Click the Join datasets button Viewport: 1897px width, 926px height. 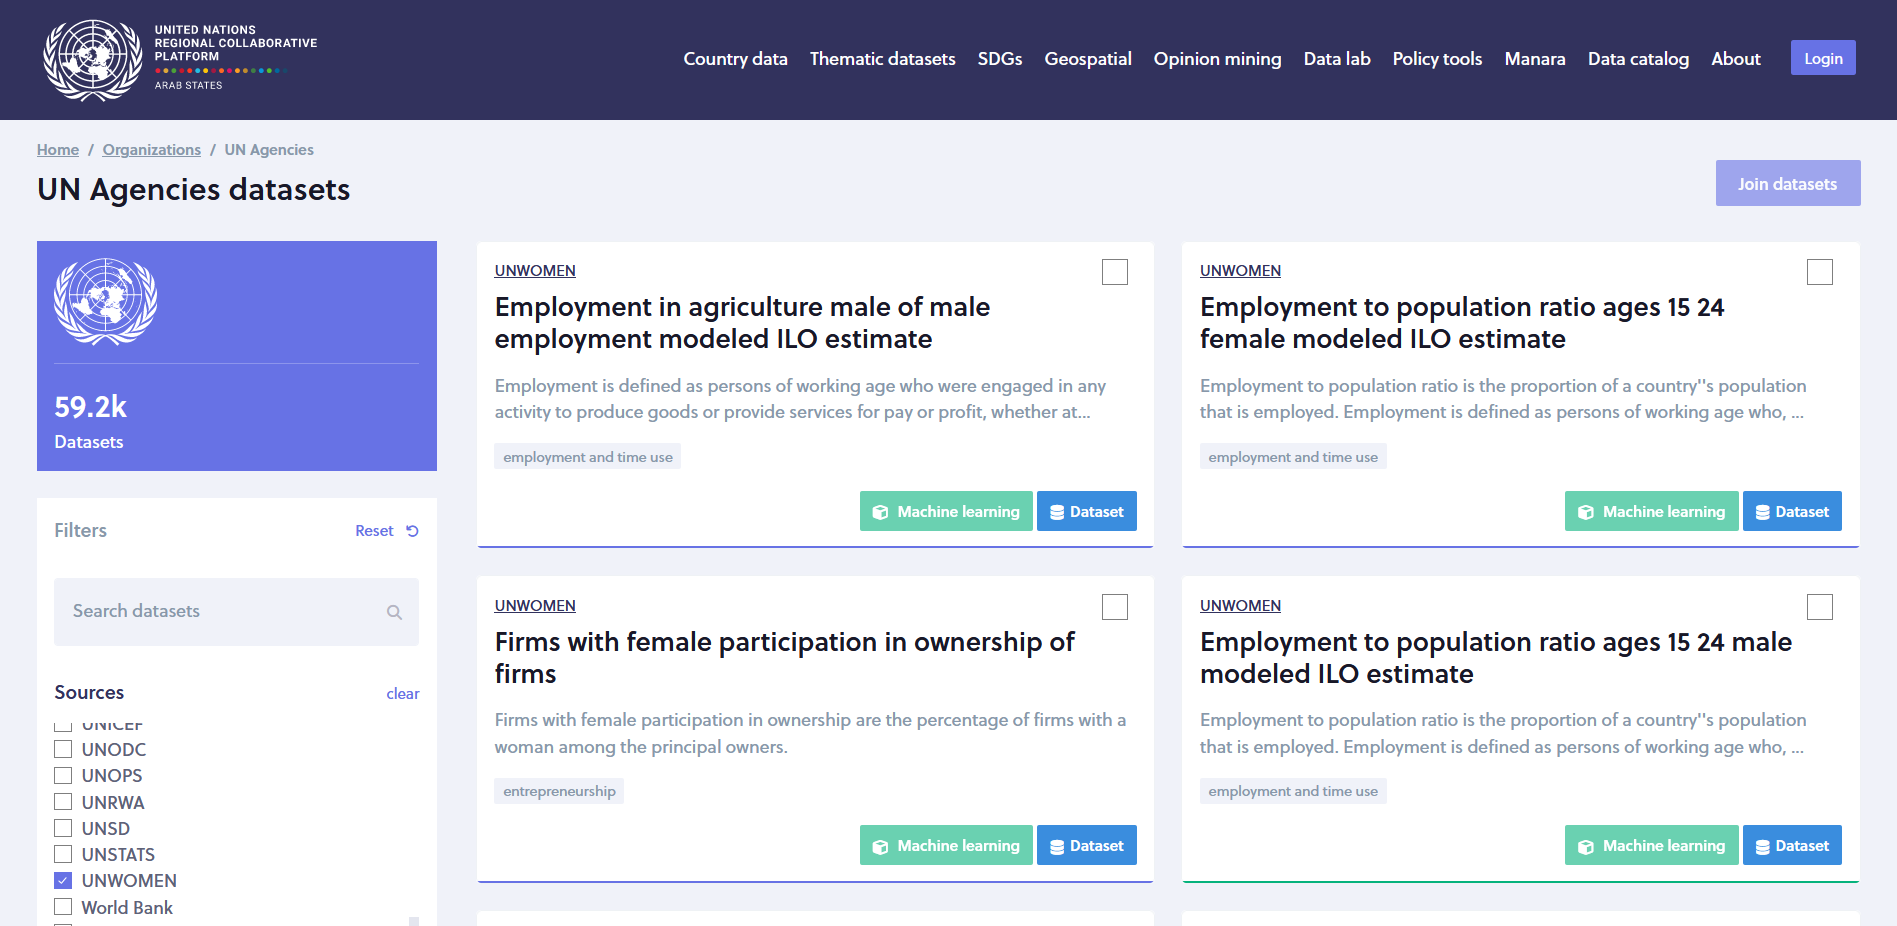point(1787,184)
